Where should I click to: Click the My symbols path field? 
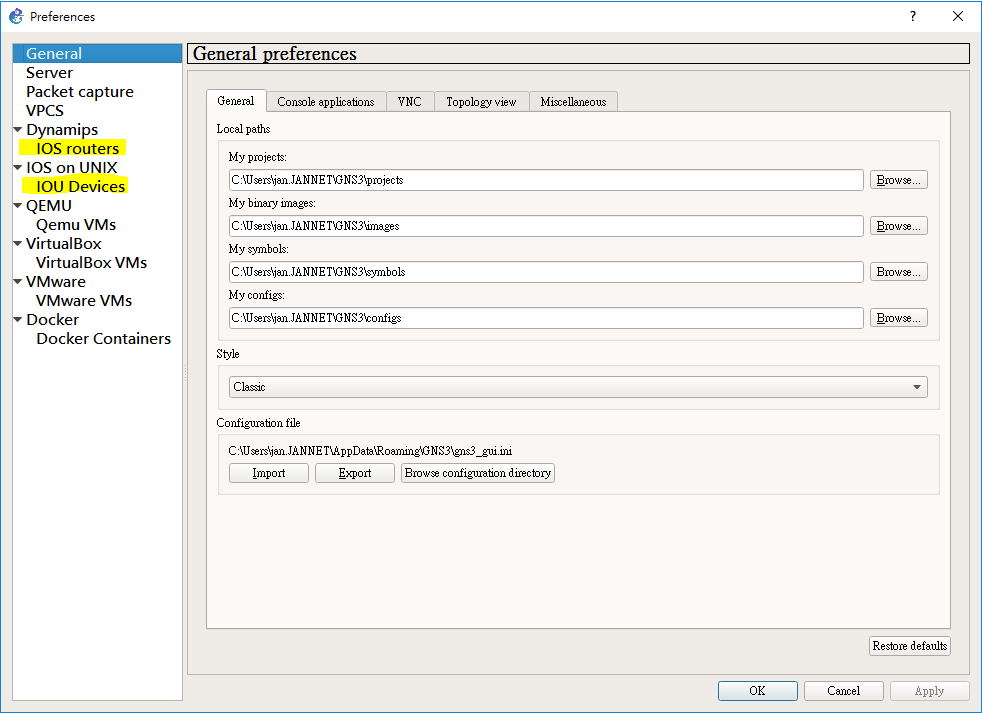click(x=546, y=272)
